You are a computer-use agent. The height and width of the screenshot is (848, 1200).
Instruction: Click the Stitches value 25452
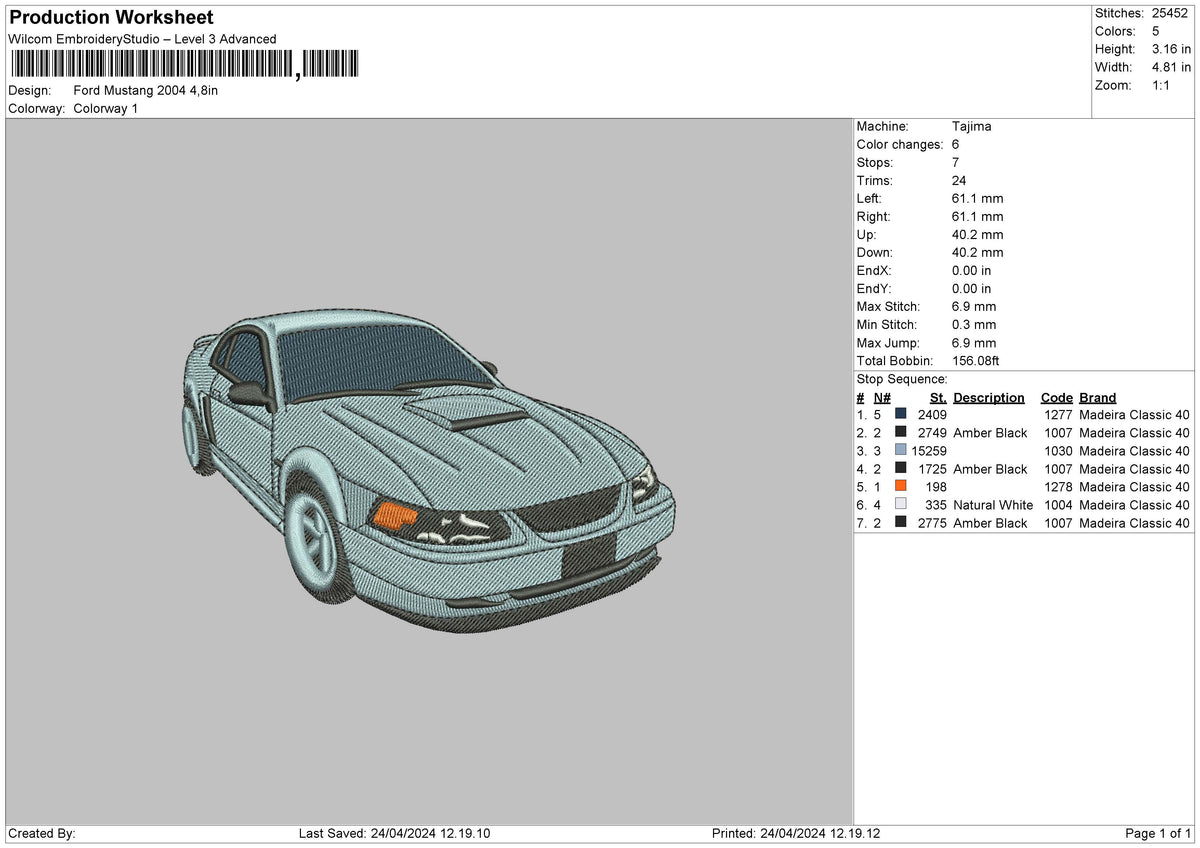[1169, 13]
